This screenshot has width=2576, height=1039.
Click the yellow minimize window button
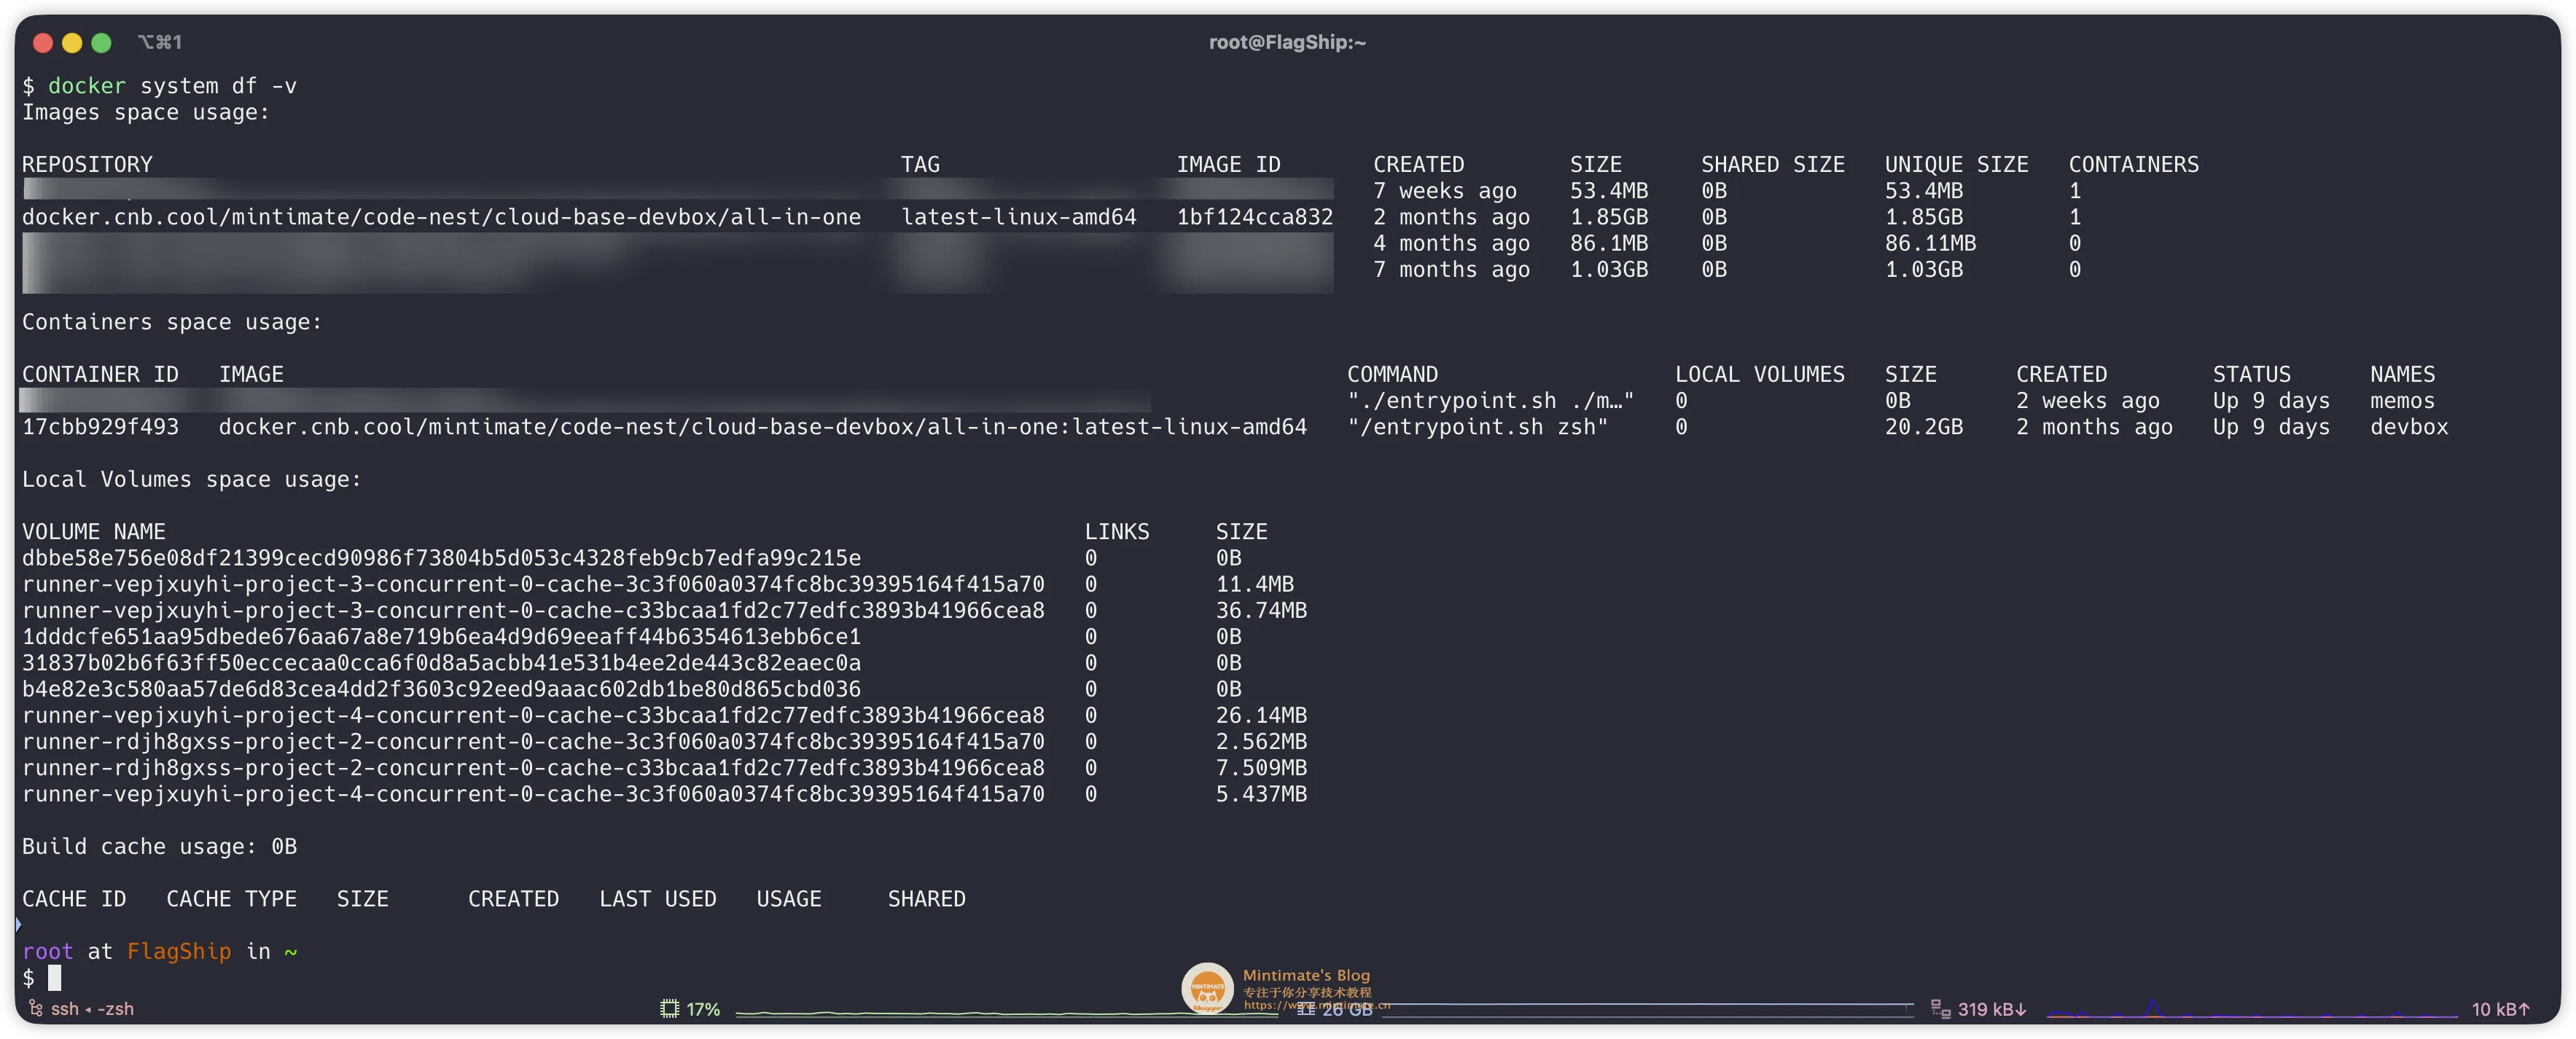click(72, 43)
